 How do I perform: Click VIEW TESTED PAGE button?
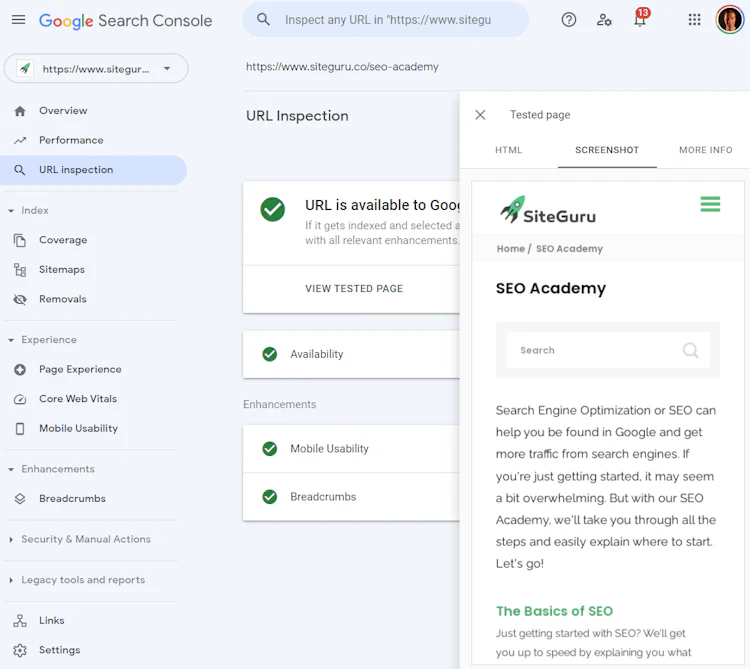354,289
